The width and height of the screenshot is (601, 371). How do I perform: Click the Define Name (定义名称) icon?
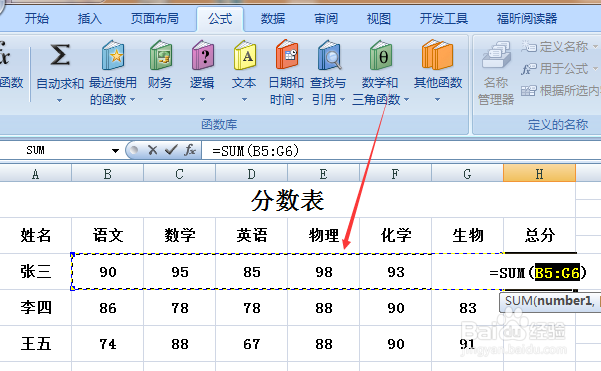point(529,46)
